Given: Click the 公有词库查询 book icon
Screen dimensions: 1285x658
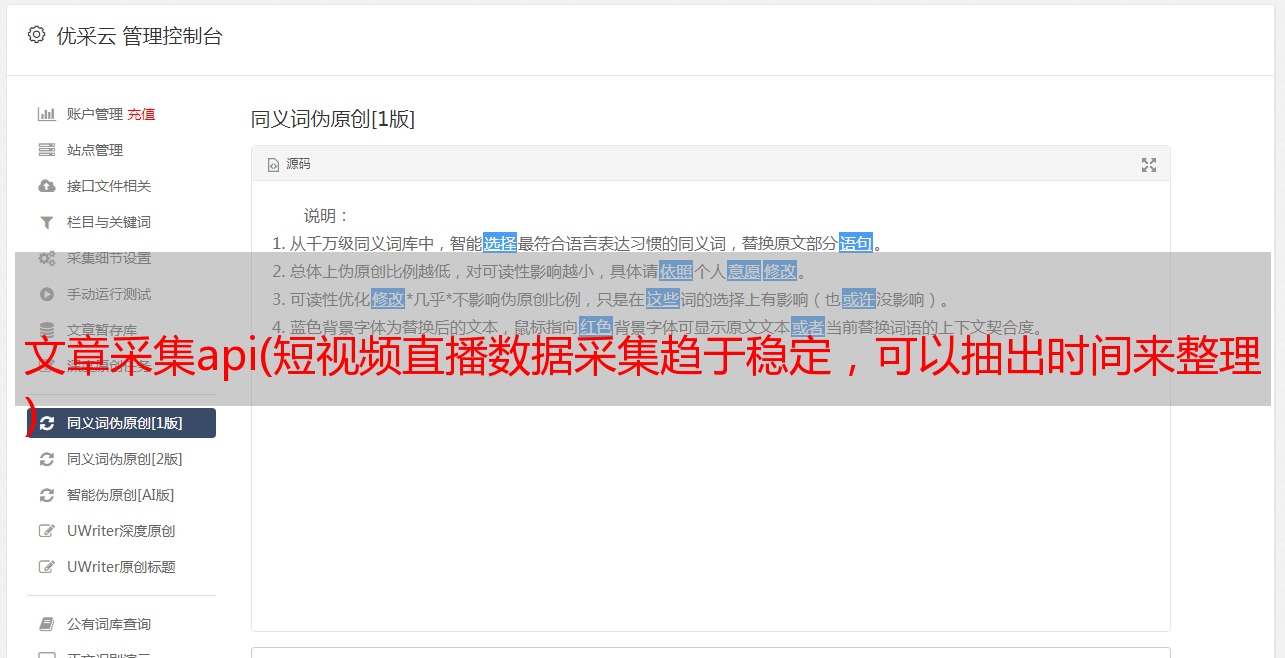Looking at the screenshot, I should pyautogui.click(x=46, y=624).
